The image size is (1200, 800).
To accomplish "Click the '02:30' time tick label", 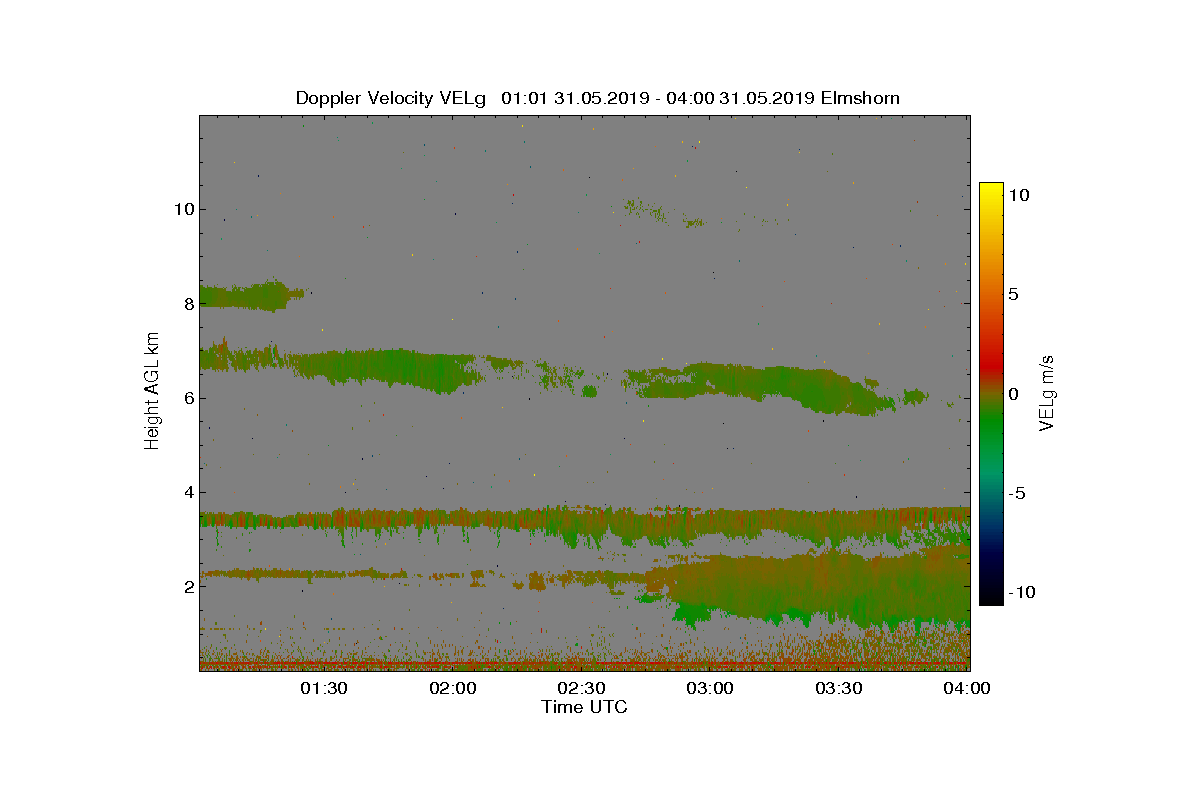I will tap(582, 688).
